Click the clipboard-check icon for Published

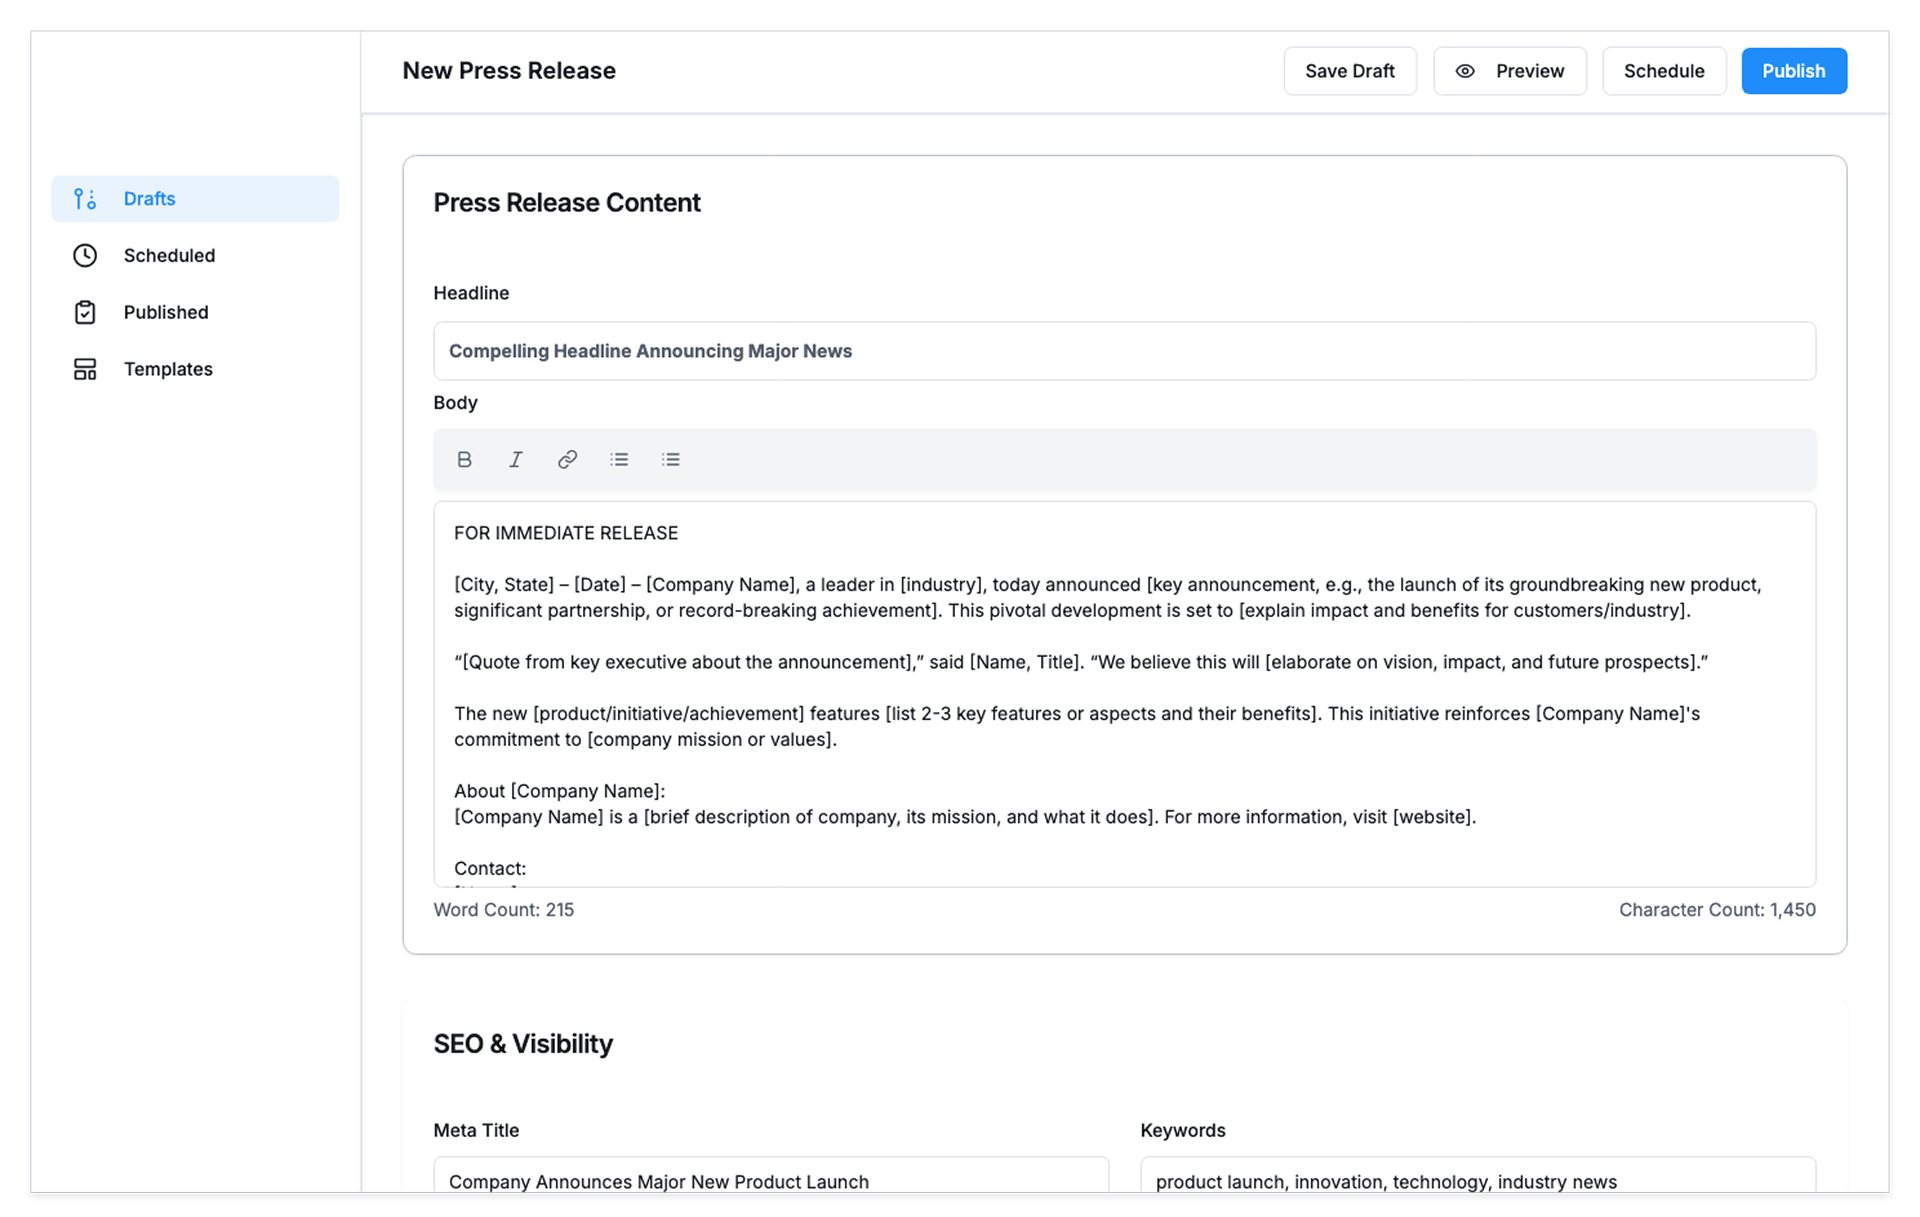[85, 312]
